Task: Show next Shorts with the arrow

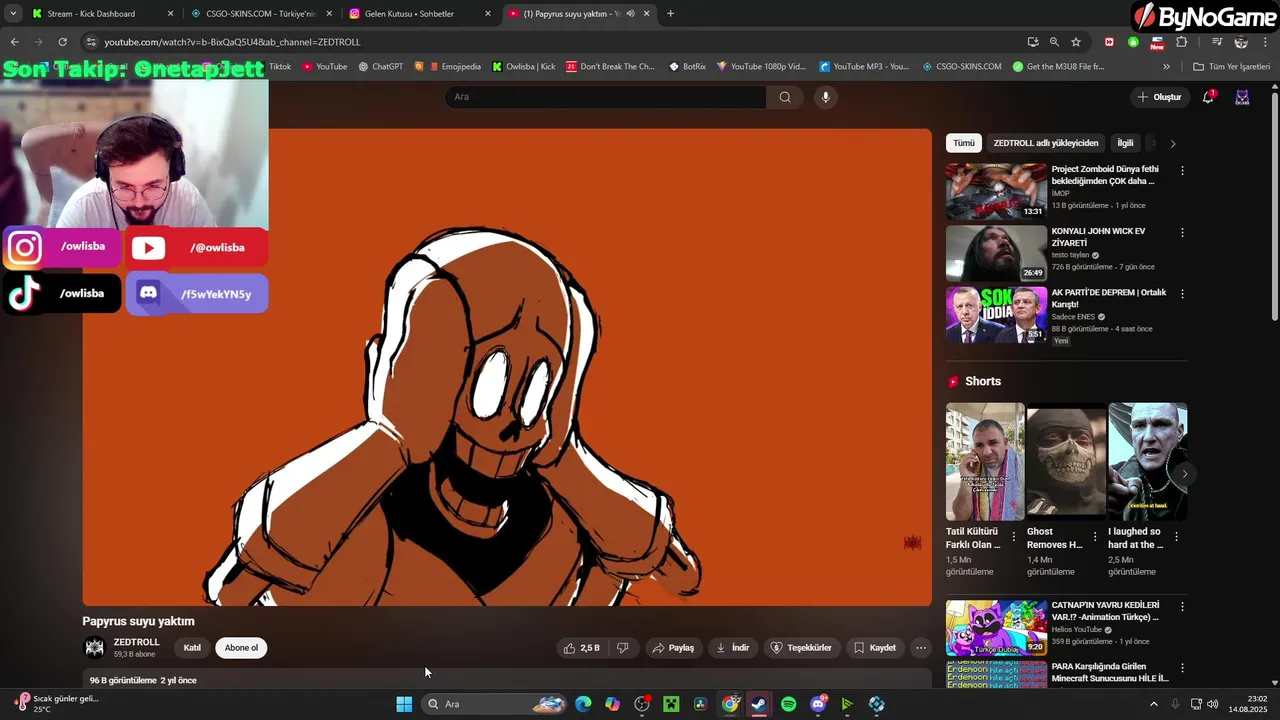Action: point(1184,474)
